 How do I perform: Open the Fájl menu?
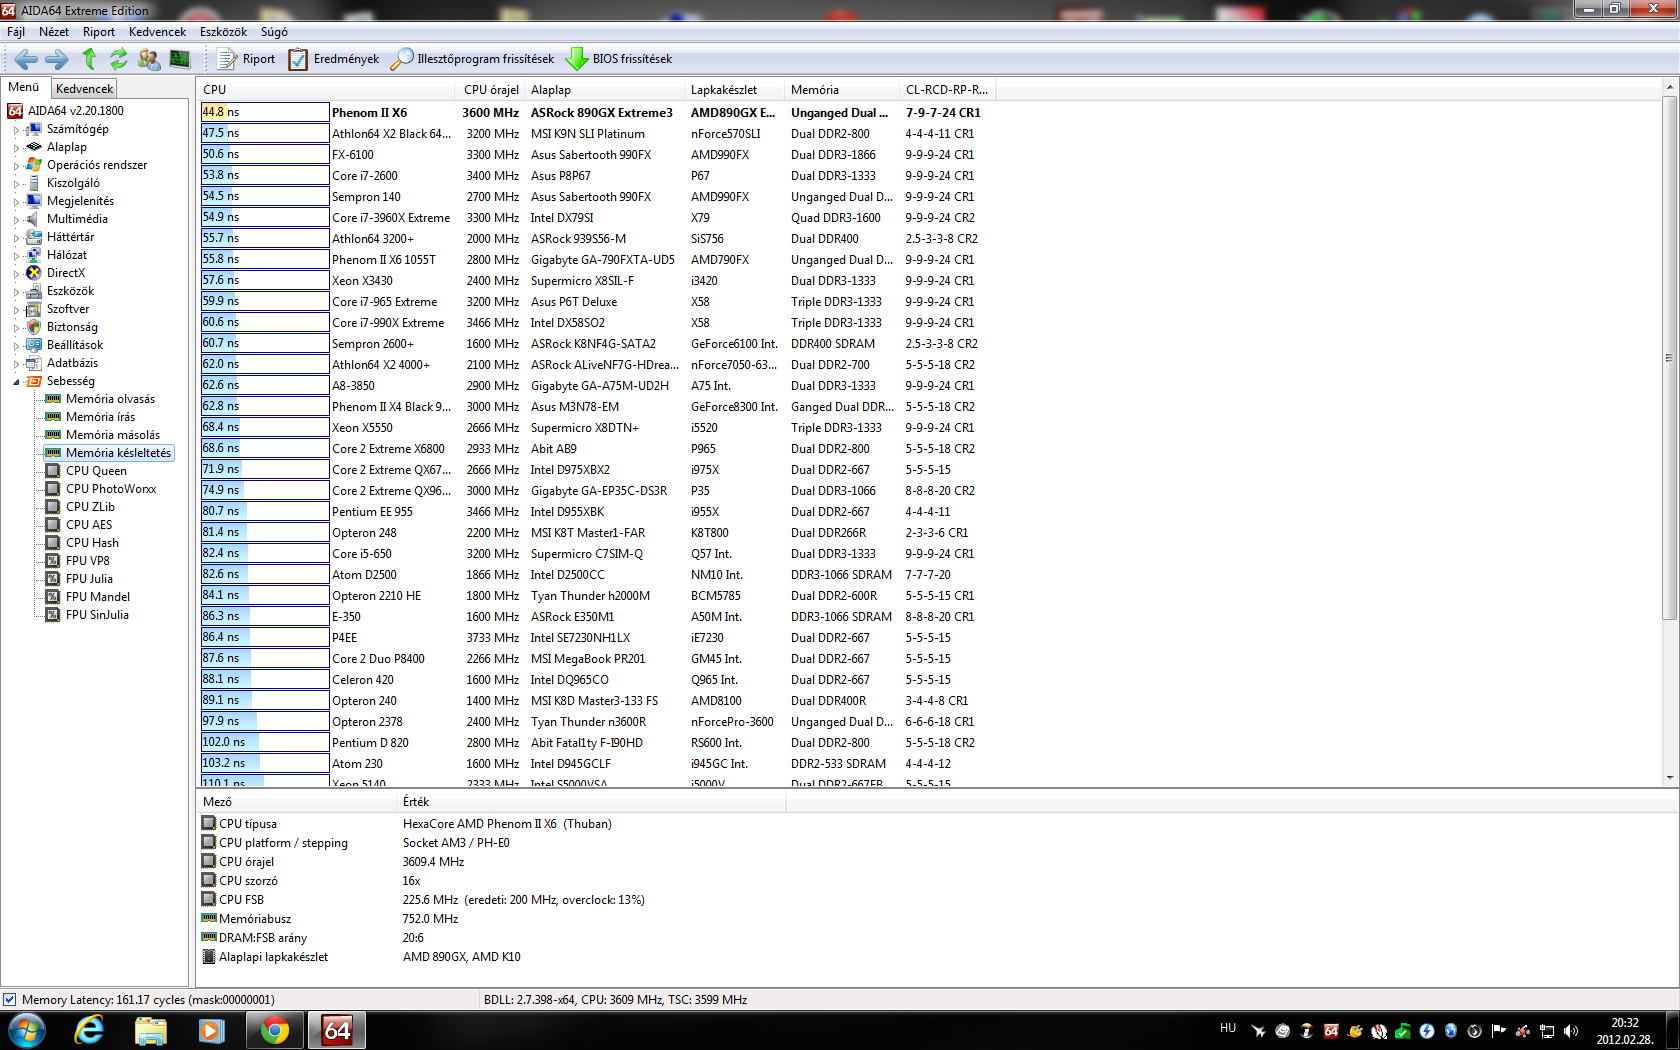click(16, 32)
